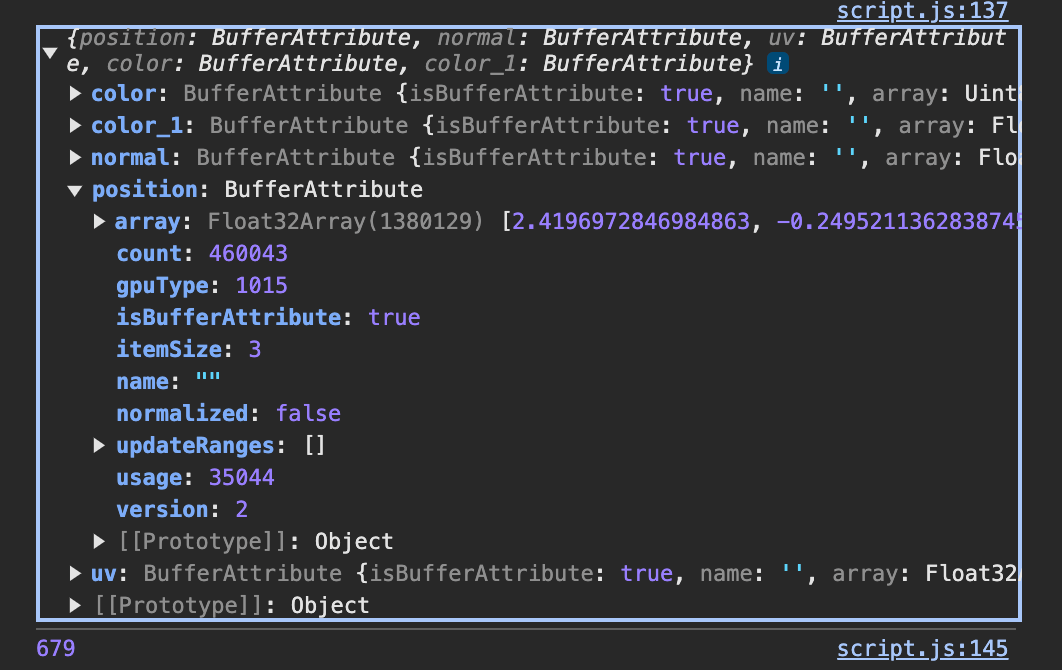1062x670 pixels.
Task: Expand the color BufferAttribute entry
Action: click(75, 94)
